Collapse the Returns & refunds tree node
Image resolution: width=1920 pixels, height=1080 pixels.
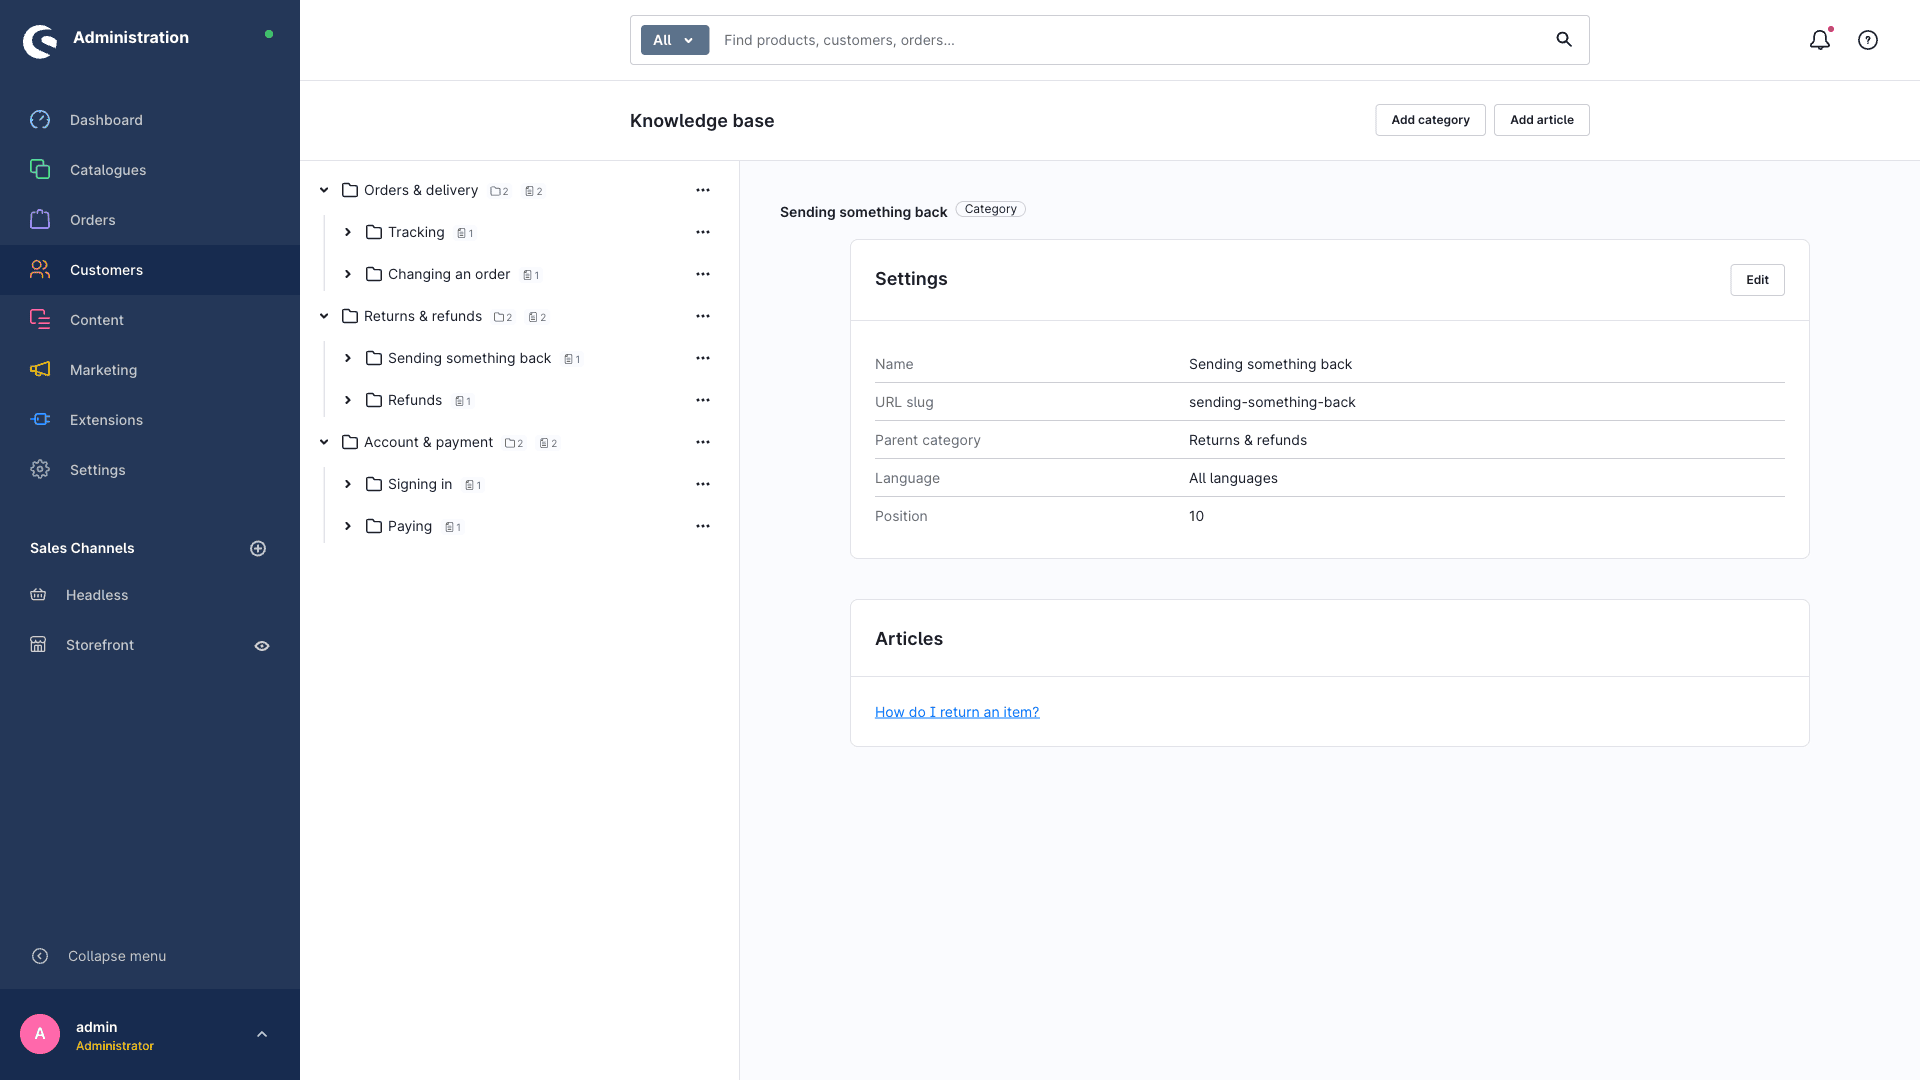[324, 316]
